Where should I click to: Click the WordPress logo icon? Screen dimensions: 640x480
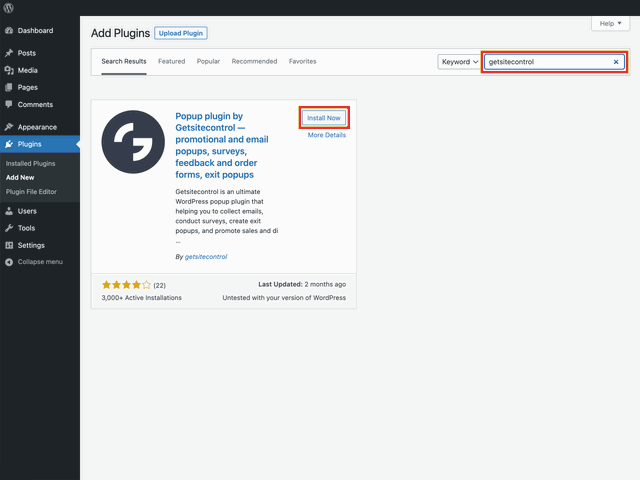point(9,8)
